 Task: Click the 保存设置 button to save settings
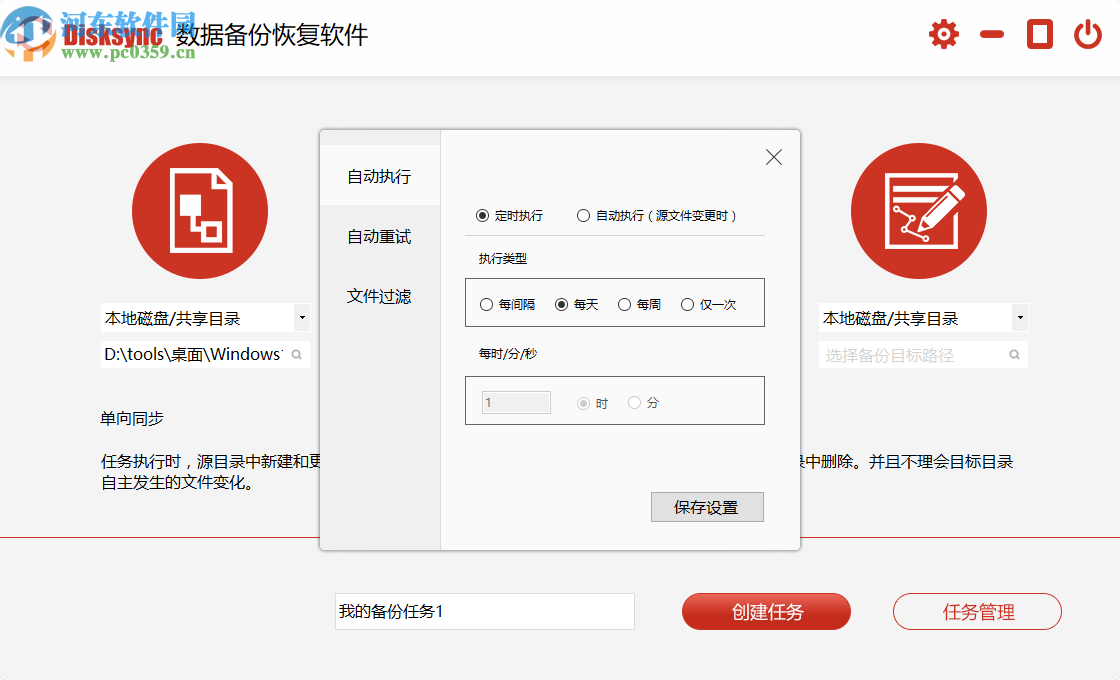[707, 507]
